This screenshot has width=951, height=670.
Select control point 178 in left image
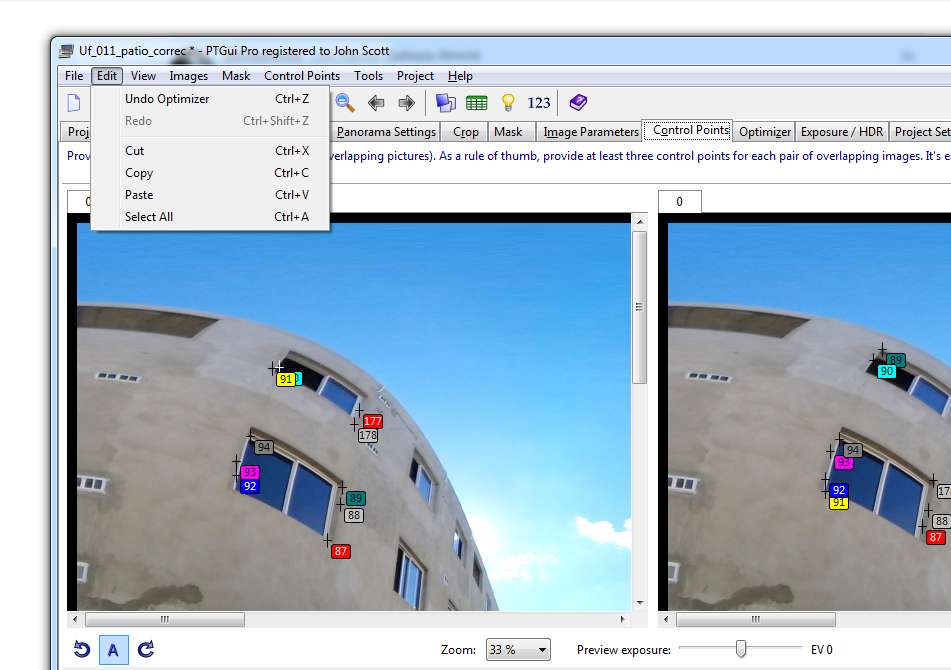(x=368, y=435)
